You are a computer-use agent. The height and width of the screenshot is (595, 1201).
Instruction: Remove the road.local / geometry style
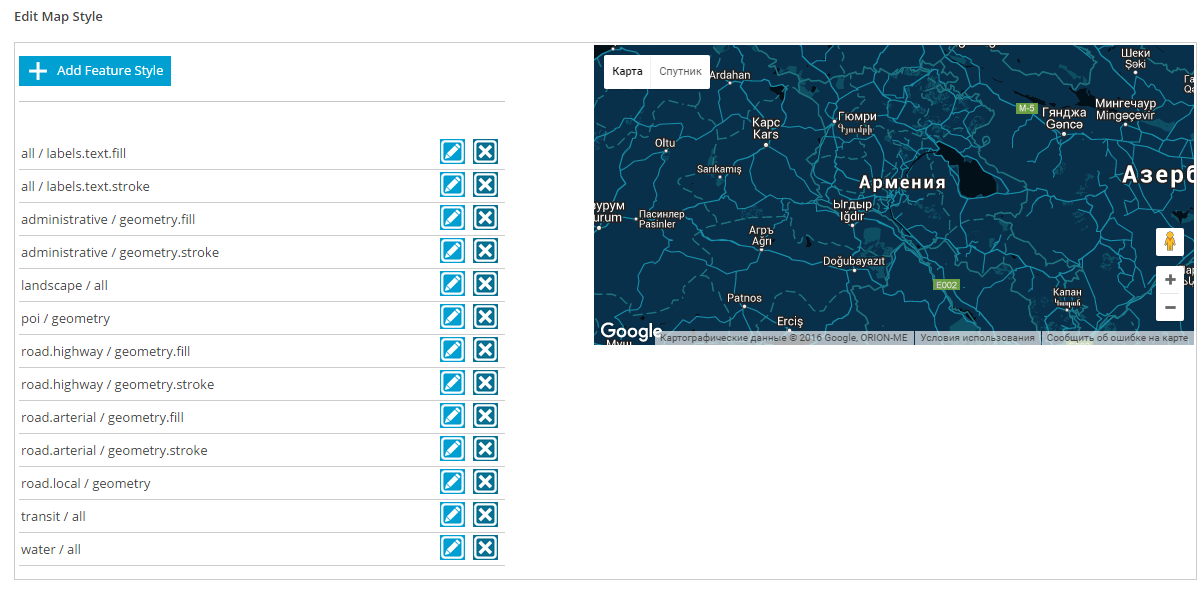(485, 482)
